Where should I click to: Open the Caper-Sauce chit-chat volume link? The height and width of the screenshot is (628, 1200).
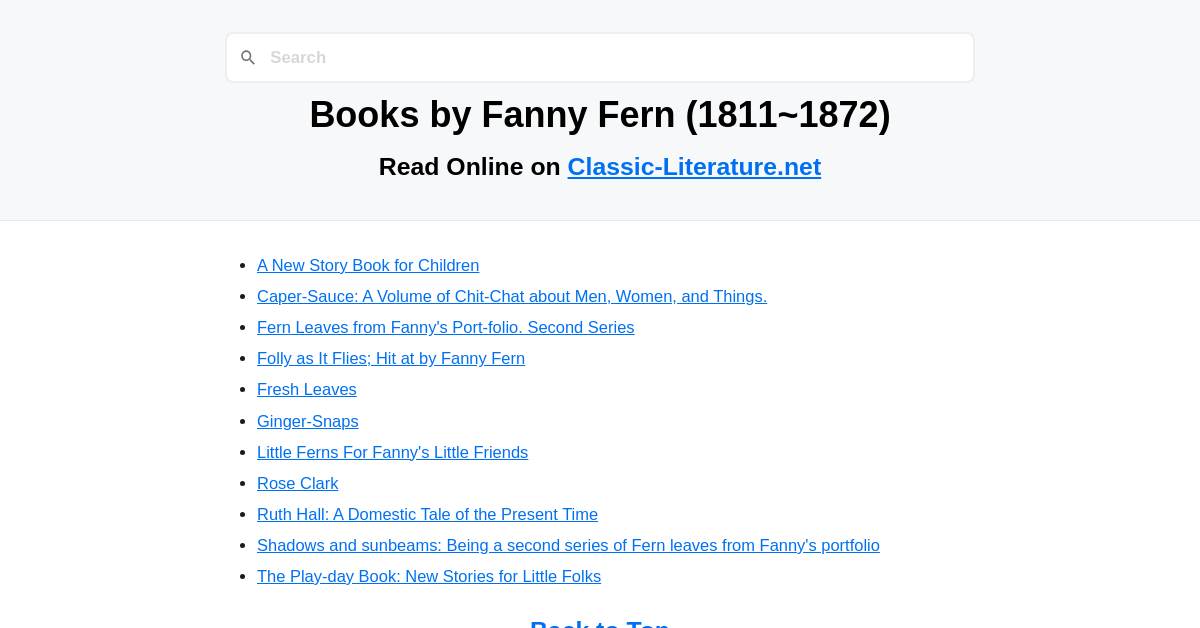tap(511, 296)
